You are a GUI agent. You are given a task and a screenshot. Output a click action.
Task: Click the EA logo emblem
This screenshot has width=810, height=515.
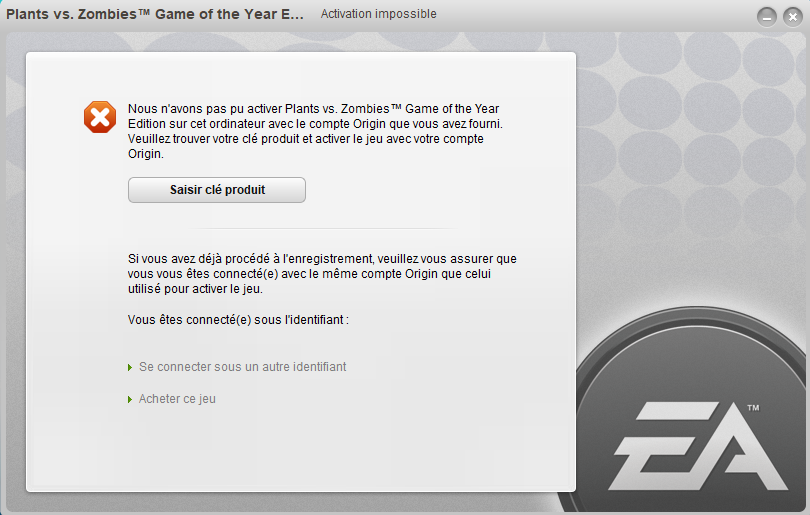pyautogui.click(x=697, y=446)
